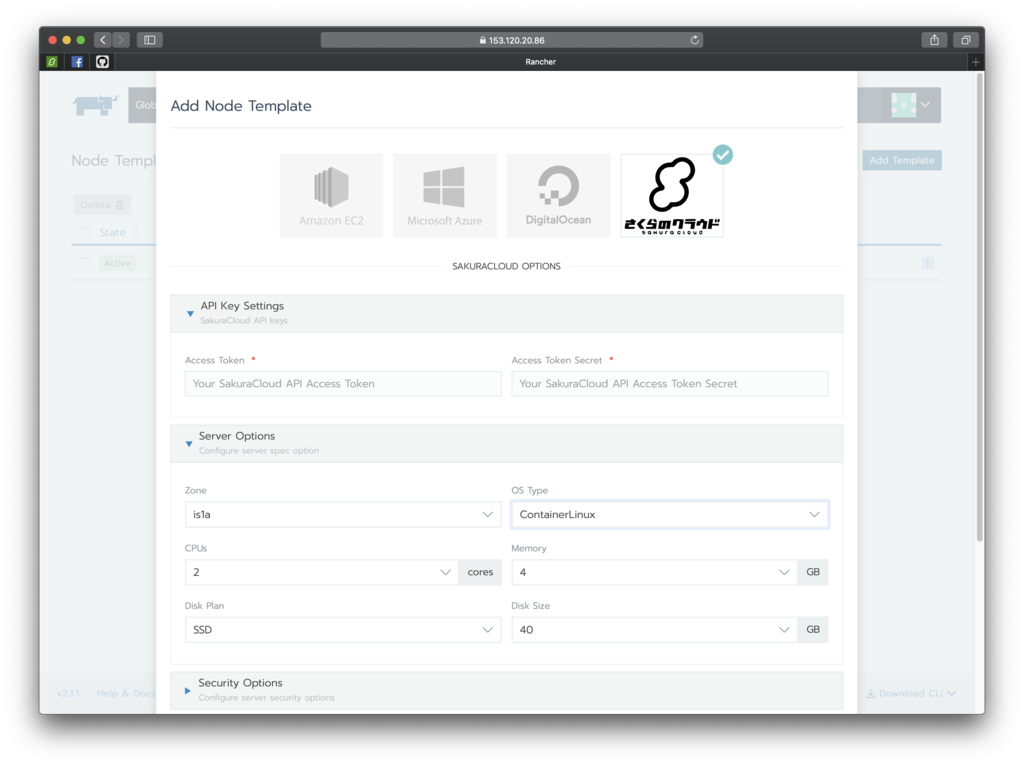Open the GitHub favorites bookmark
This screenshot has width=1024, height=766.
[x=103, y=61]
